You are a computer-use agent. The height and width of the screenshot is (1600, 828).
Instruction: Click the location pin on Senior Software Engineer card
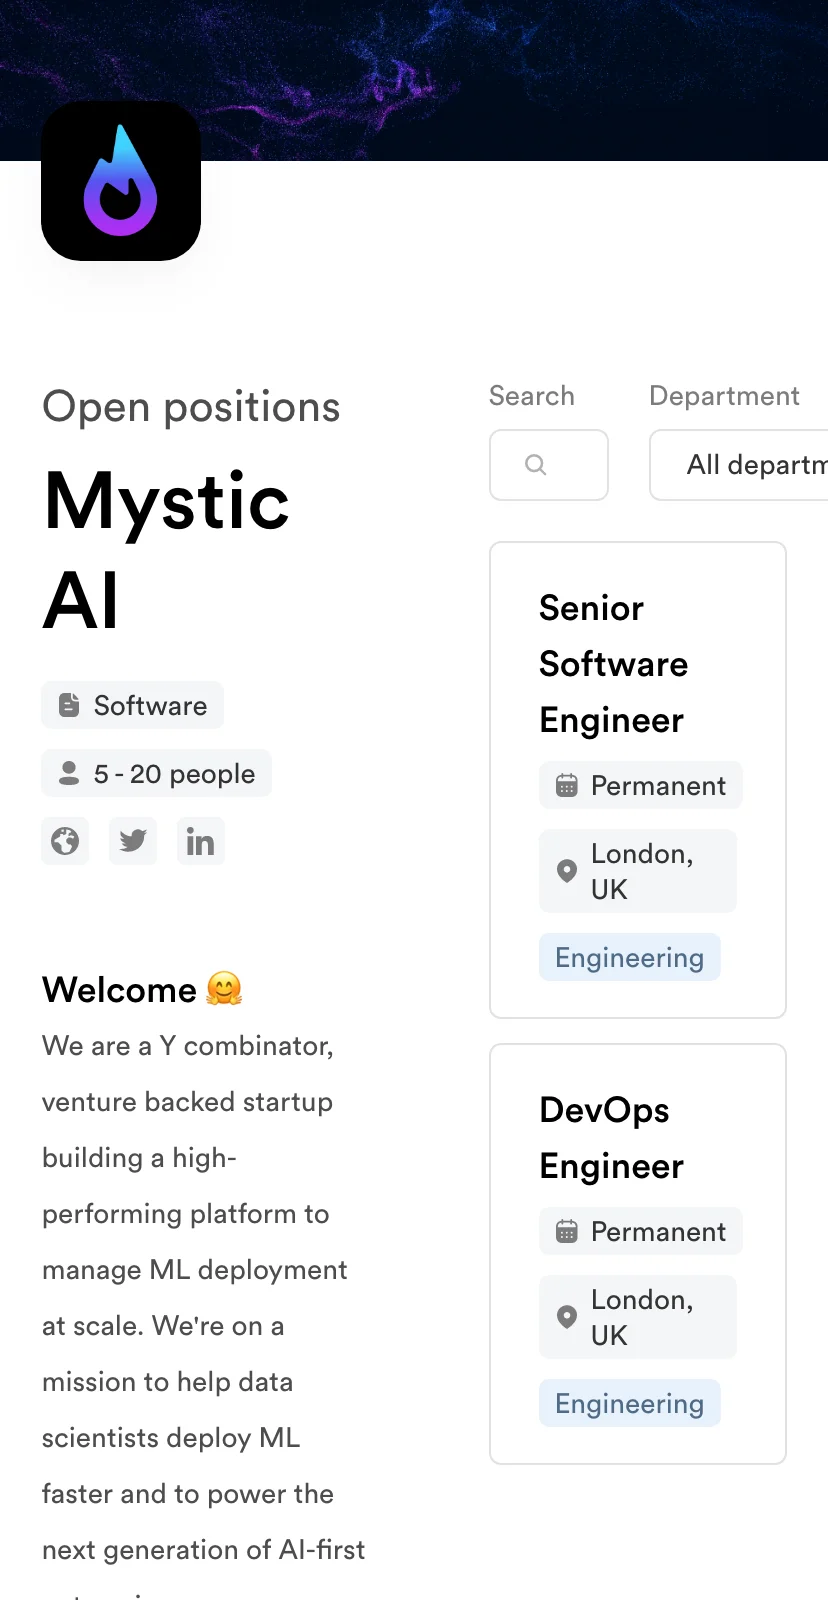click(567, 871)
